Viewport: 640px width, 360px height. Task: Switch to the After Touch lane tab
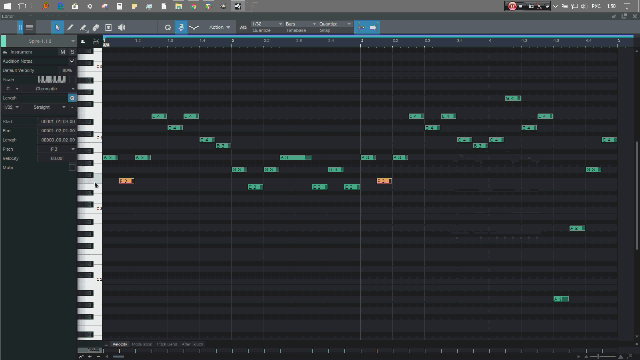click(x=192, y=344)
